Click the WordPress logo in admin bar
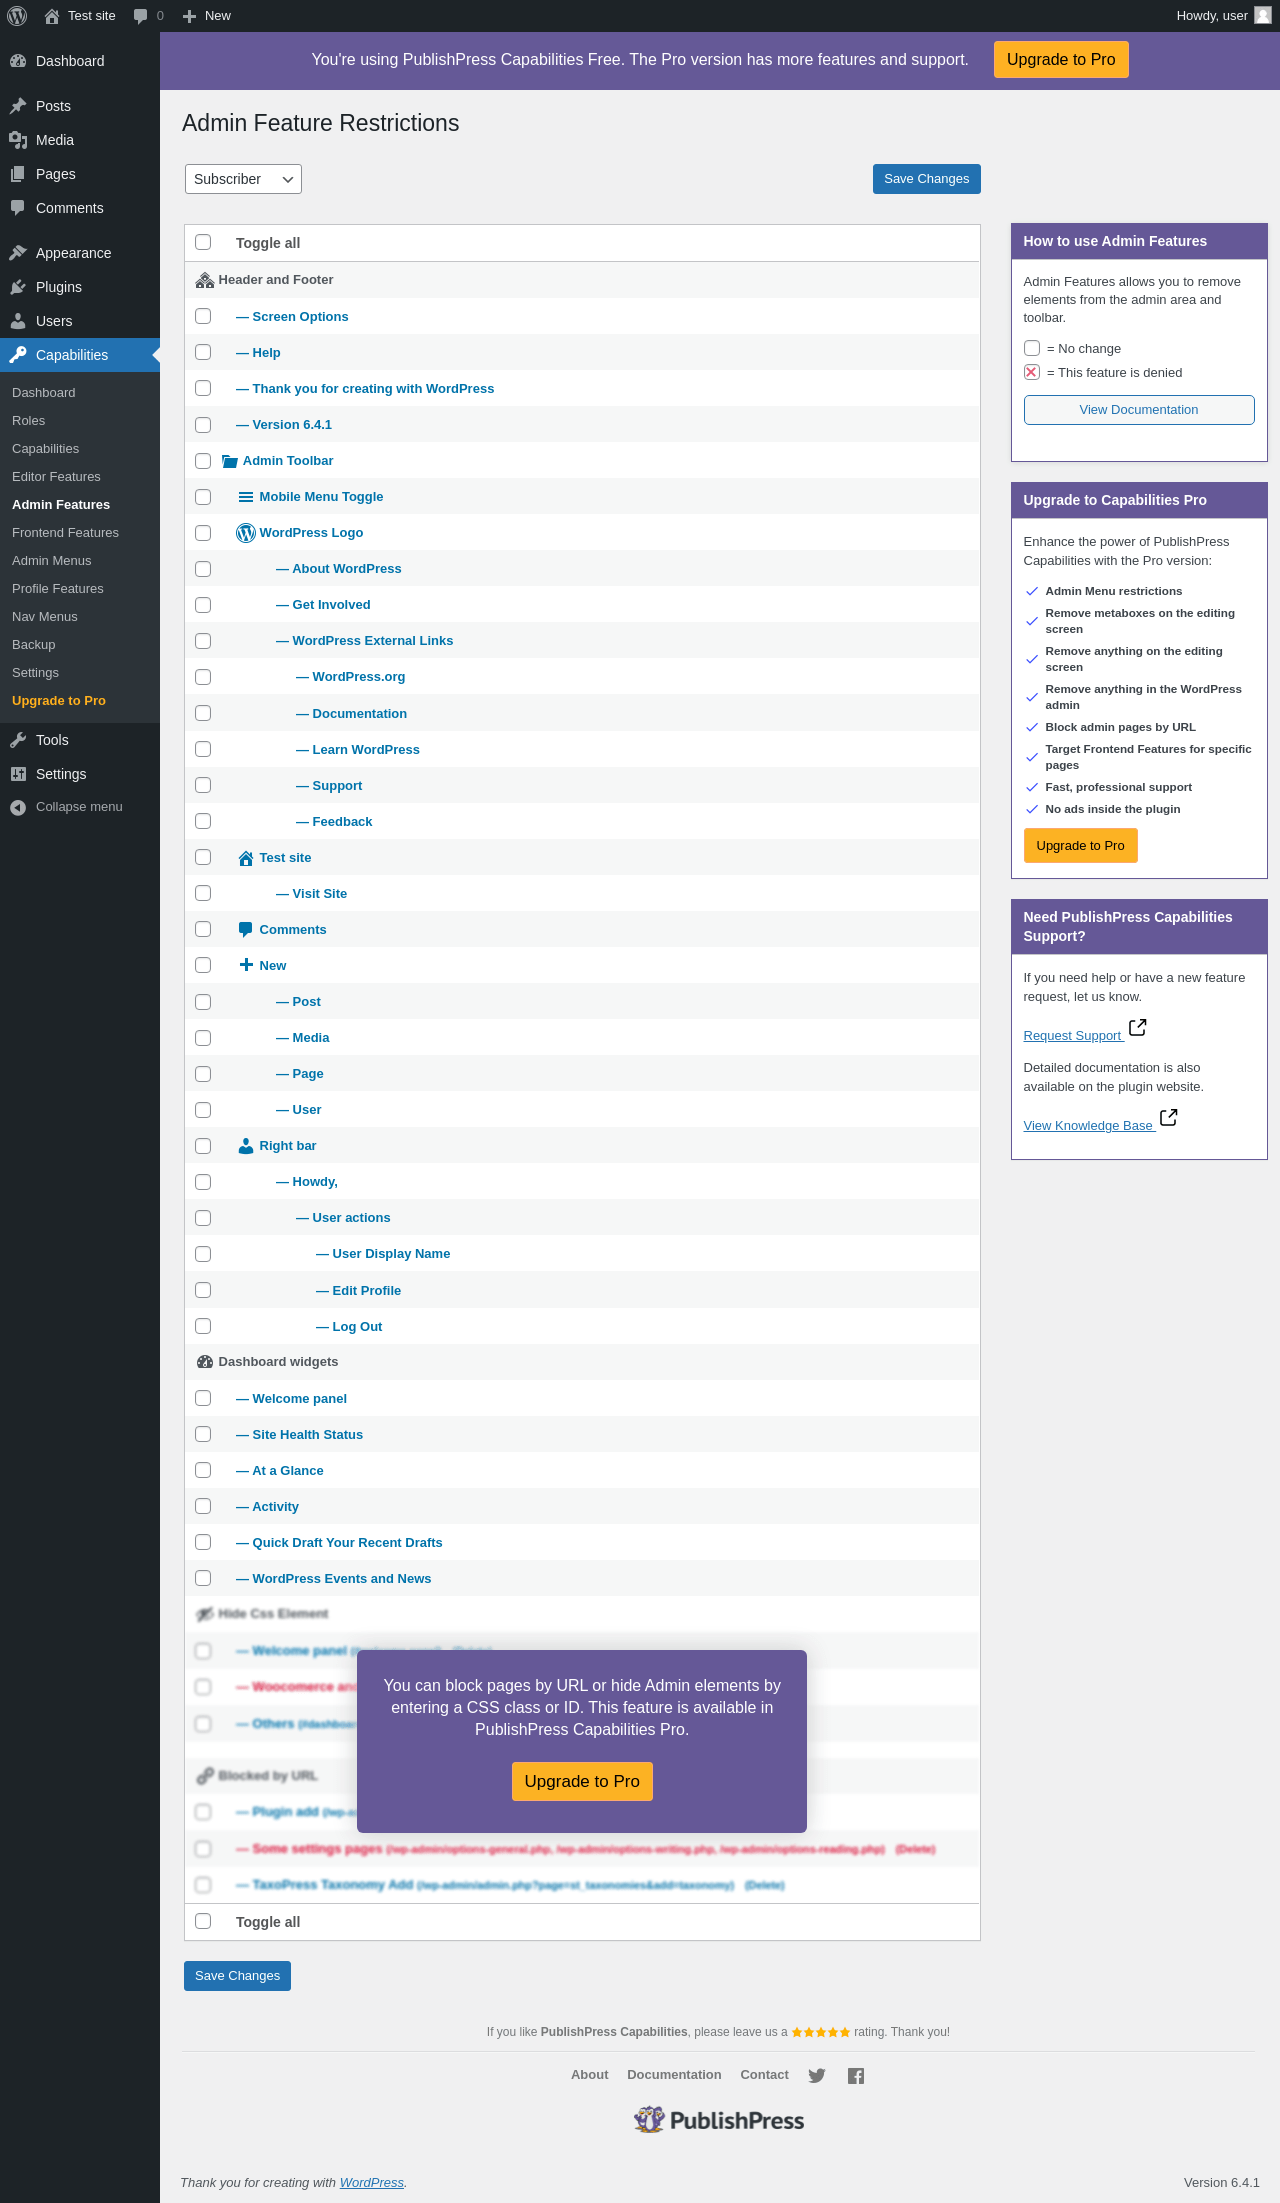Image resolution: width=1280 pixels, height=2203 pixels. [x=17, y=16]
